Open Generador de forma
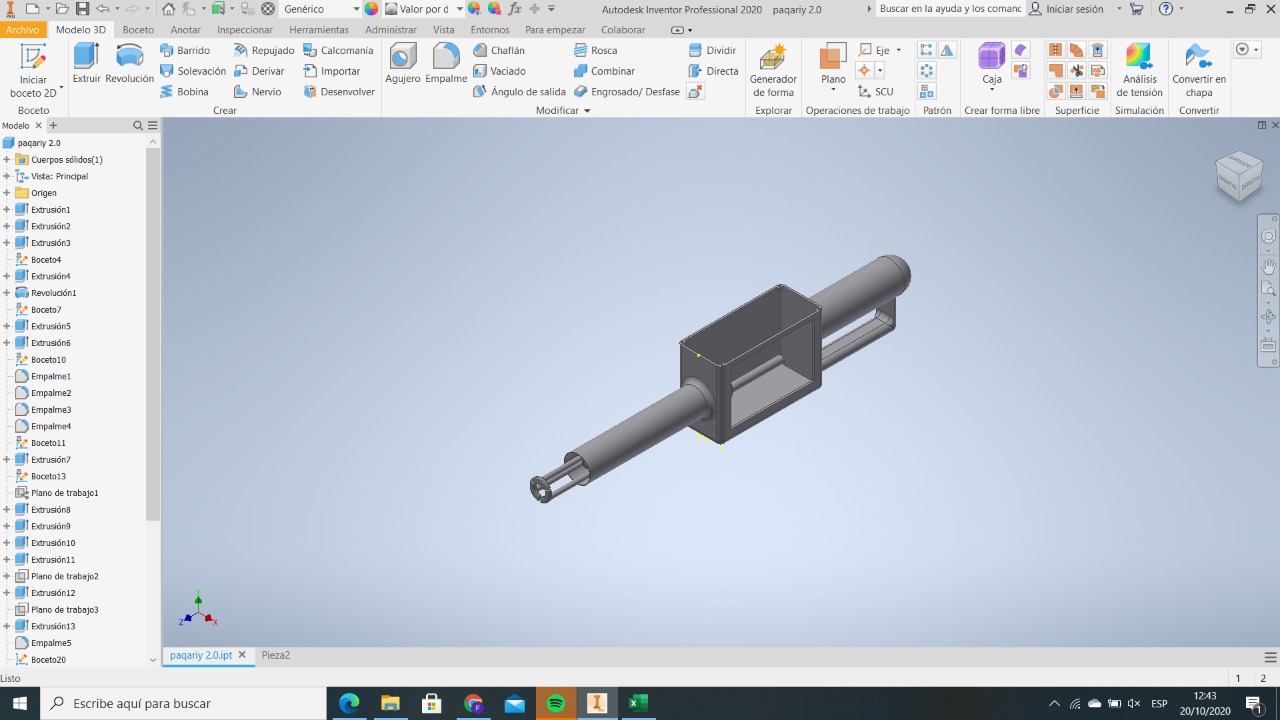Screen dimensions: 1280x720 click(x=773, y=70)
